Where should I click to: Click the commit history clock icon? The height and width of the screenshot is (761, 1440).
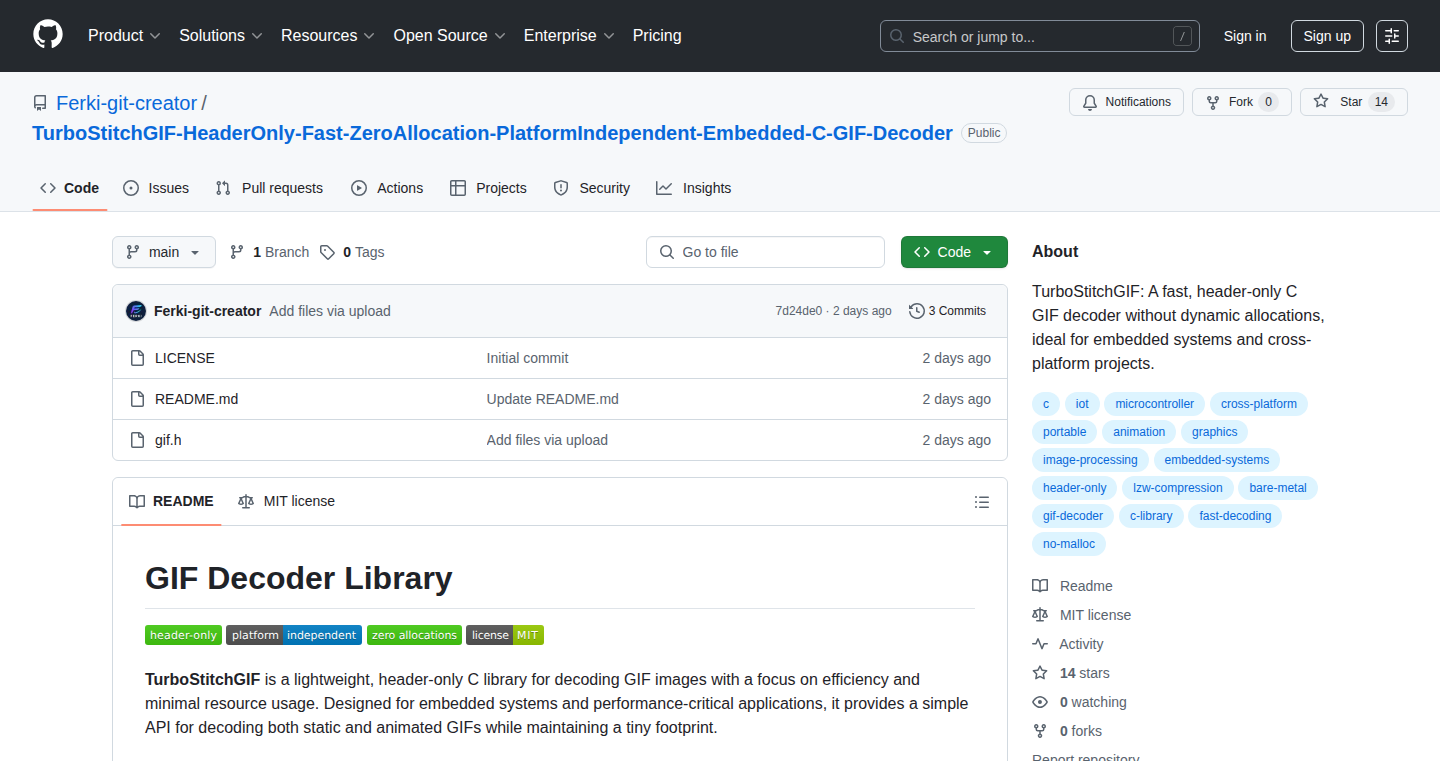[916, 311]
